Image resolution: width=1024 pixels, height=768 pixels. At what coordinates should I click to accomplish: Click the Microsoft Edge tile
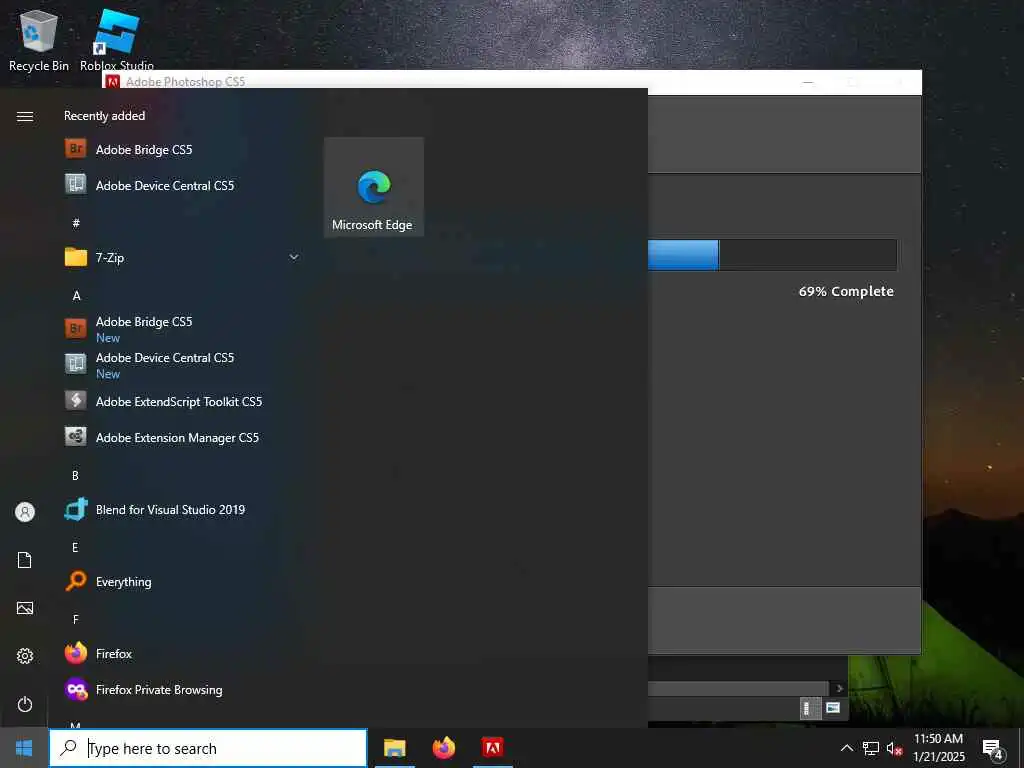pyautogui.click(x=374, y=187)
